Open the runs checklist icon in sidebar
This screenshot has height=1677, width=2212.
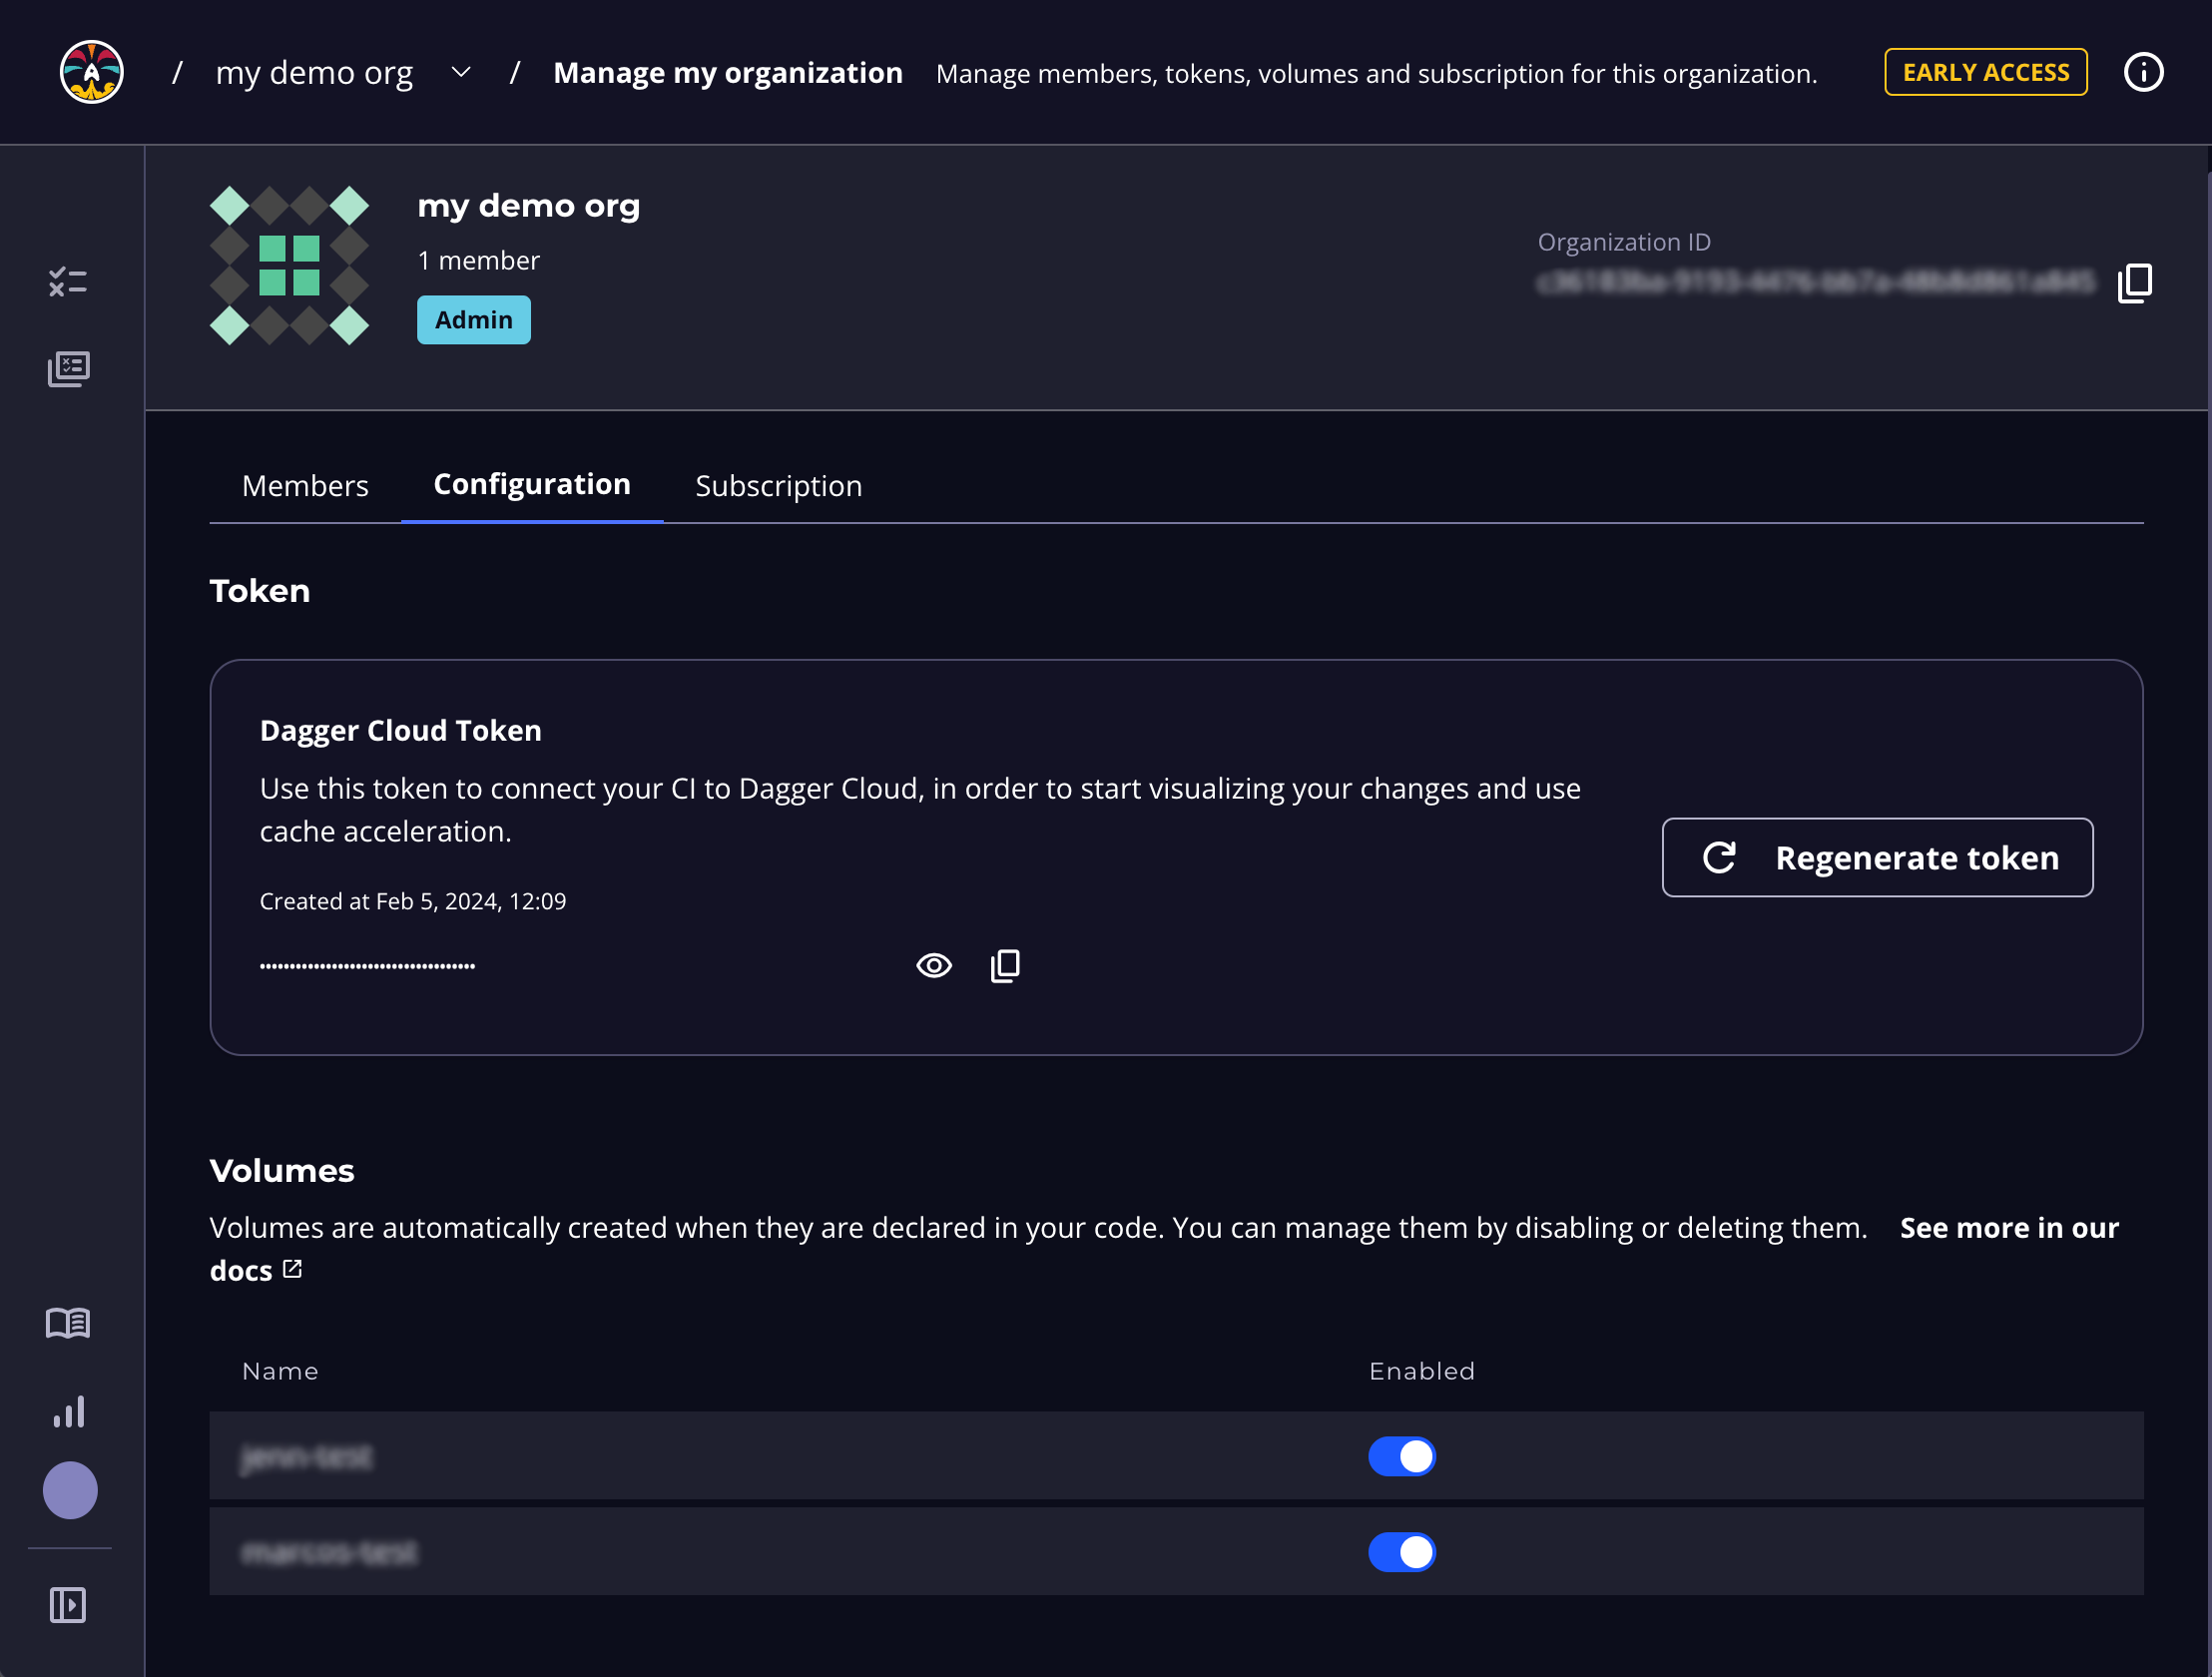pos(68,282)
